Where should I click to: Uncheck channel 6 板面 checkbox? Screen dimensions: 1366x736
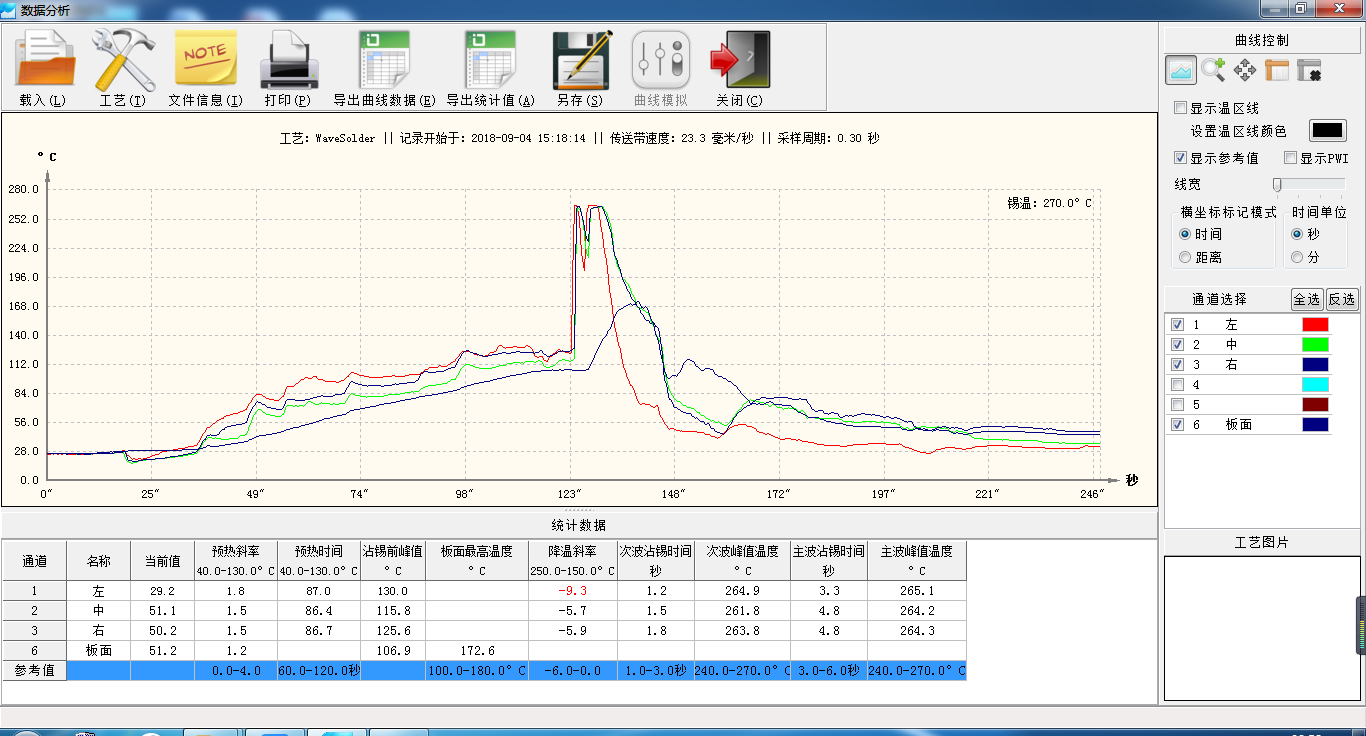(1177, 424)
